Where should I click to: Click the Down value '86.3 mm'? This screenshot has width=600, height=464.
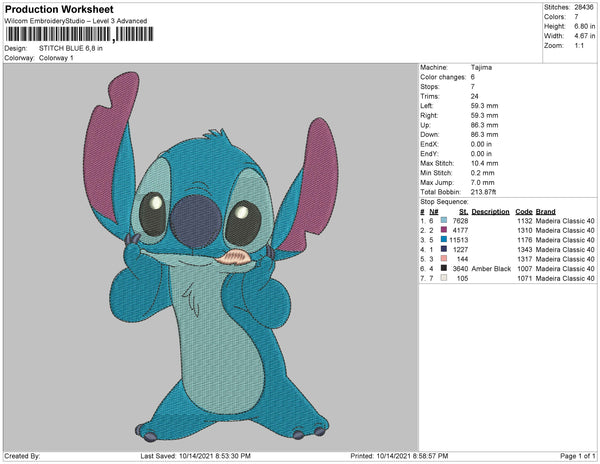click(484, 134)
